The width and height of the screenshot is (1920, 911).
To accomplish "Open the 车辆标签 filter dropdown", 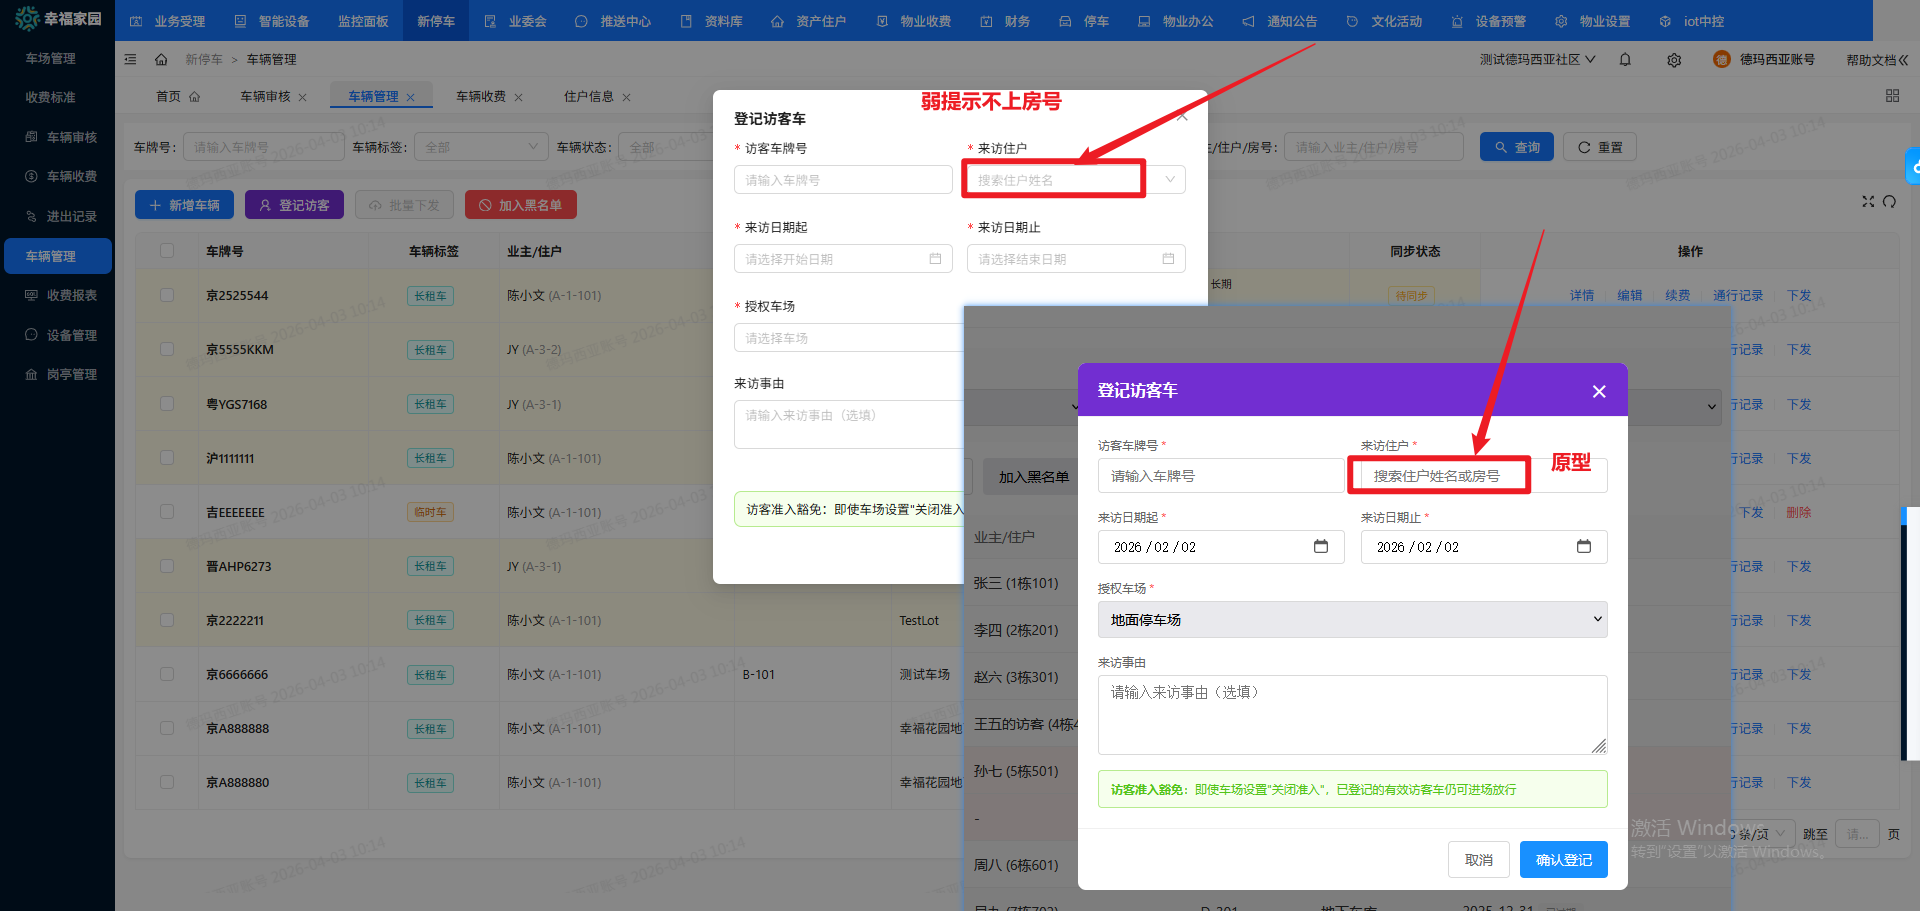I will click(480, 147).
